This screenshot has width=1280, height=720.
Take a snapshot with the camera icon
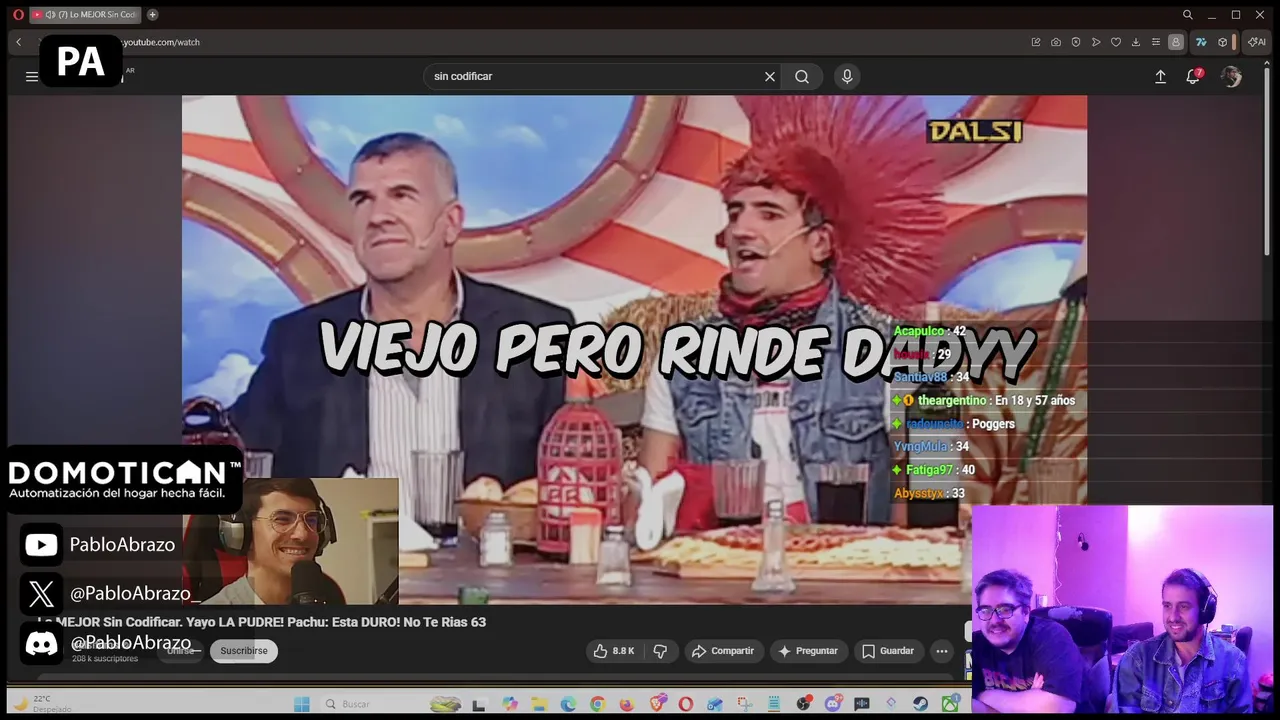1056,42
